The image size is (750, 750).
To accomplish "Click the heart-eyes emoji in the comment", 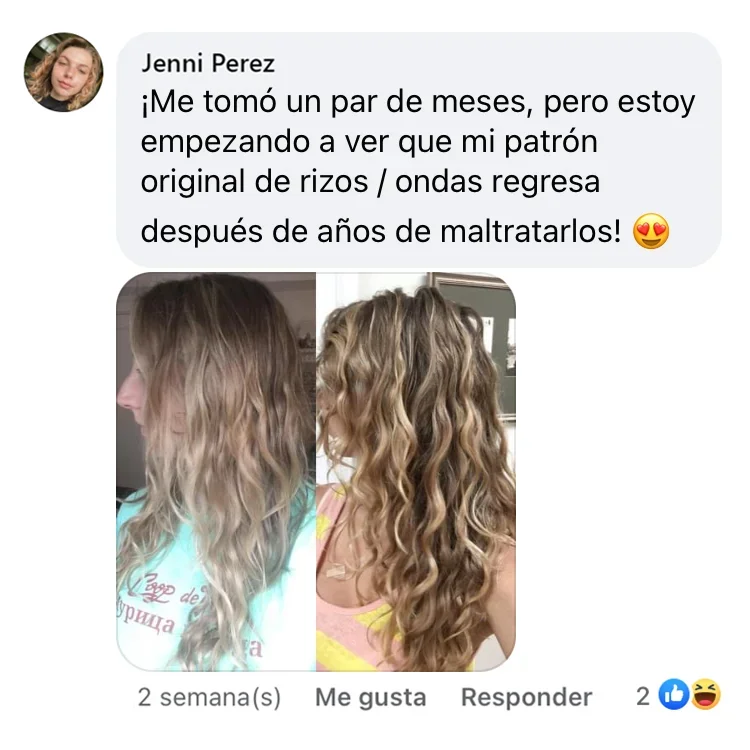I will click(651, 232).
